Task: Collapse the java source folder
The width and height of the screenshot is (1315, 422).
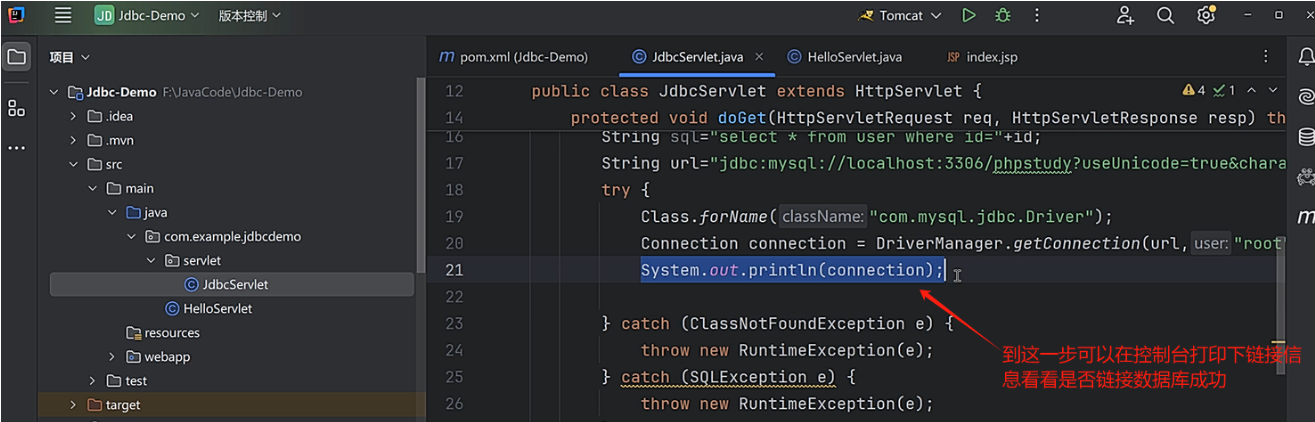Action: coord(112,213)
